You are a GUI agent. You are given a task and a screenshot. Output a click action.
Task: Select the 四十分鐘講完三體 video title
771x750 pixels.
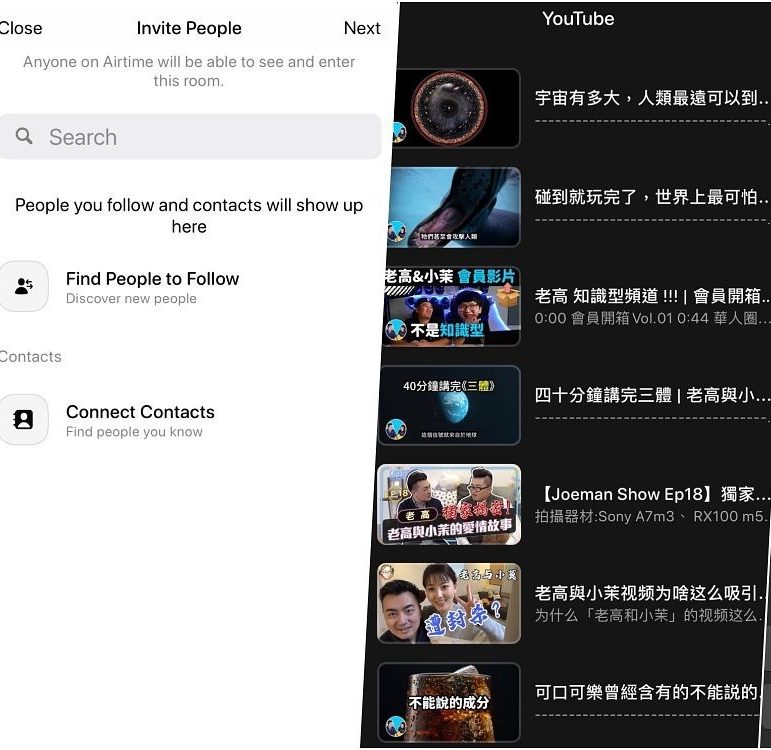652,395
